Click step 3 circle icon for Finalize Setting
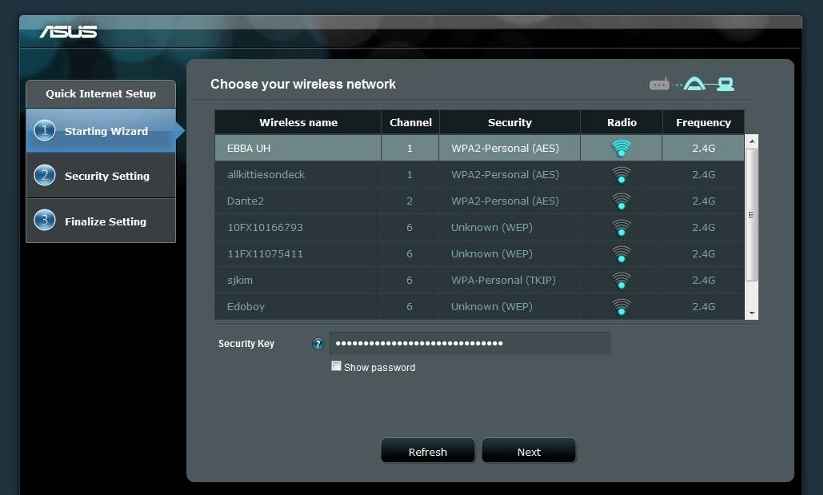This screenshot has width=823, height=495. [45, 220]
